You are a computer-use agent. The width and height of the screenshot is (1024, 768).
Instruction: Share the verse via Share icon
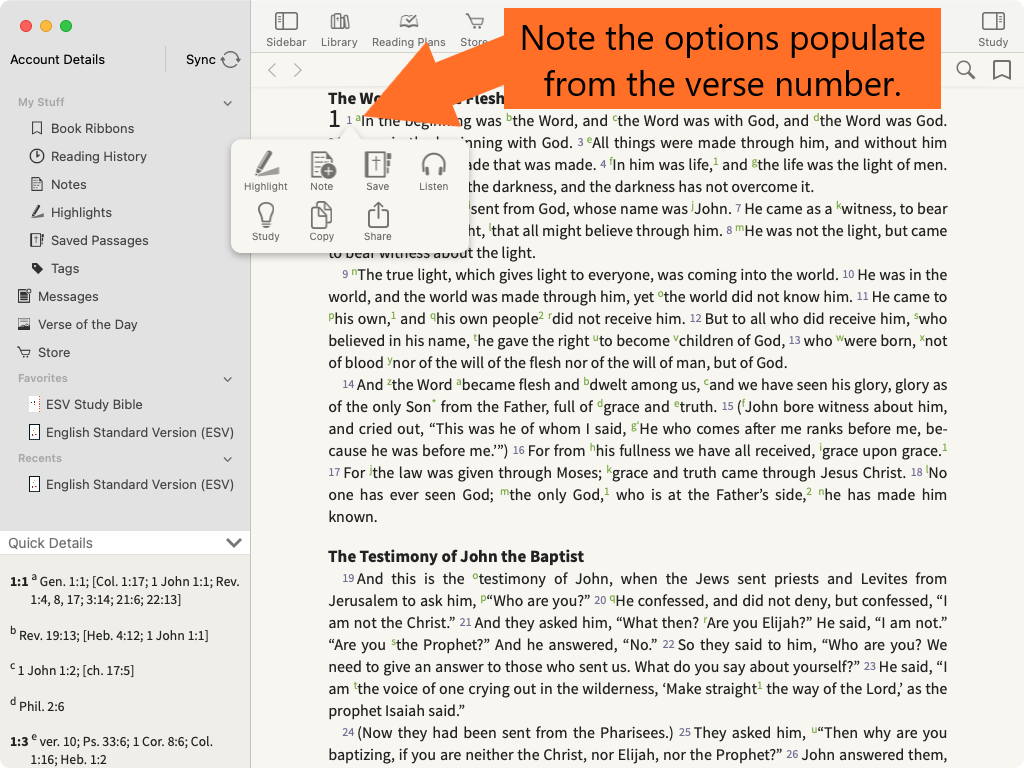tap(377, 221)
